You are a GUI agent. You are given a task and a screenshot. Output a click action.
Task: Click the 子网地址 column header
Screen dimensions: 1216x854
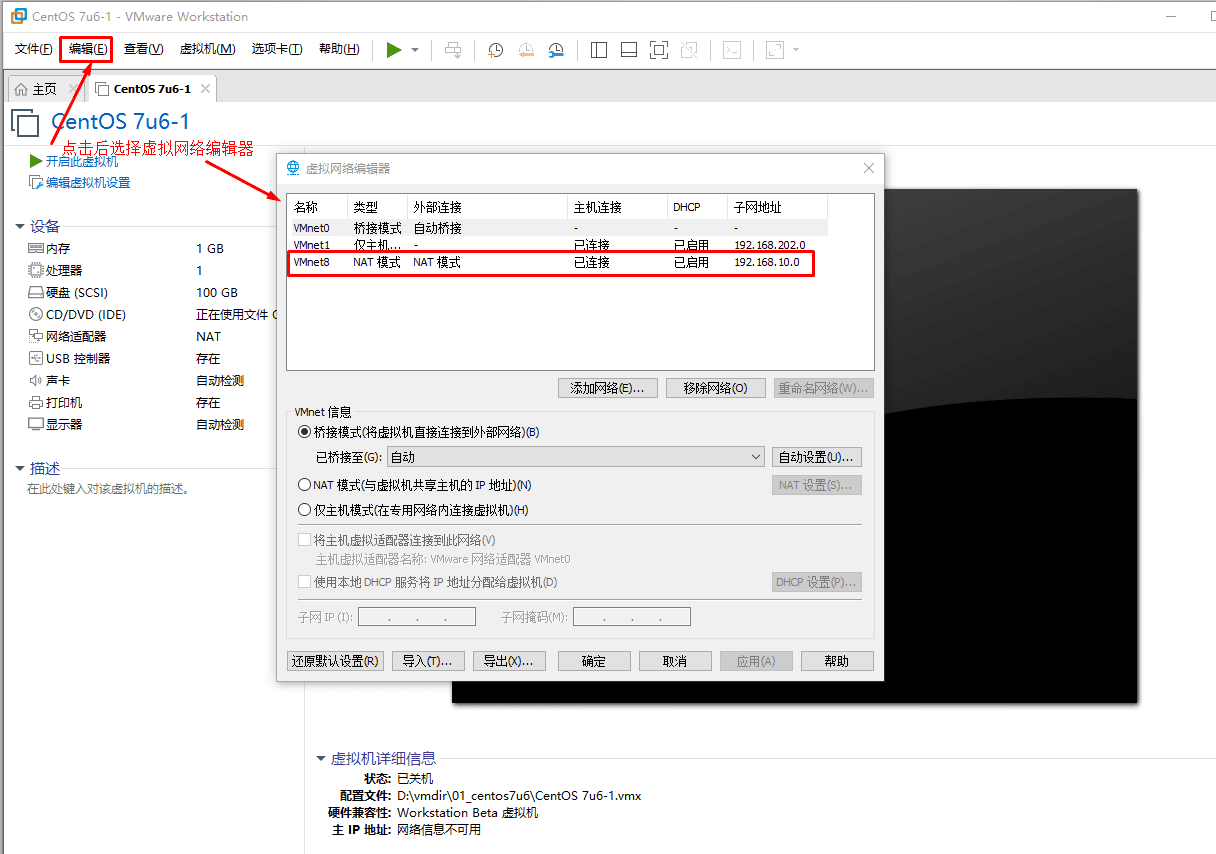point(778,207)
